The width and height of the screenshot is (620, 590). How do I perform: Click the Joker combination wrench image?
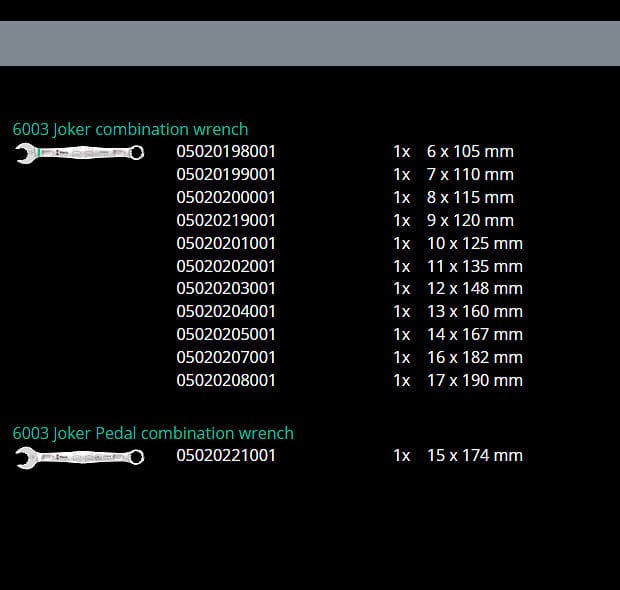(79, 152)
